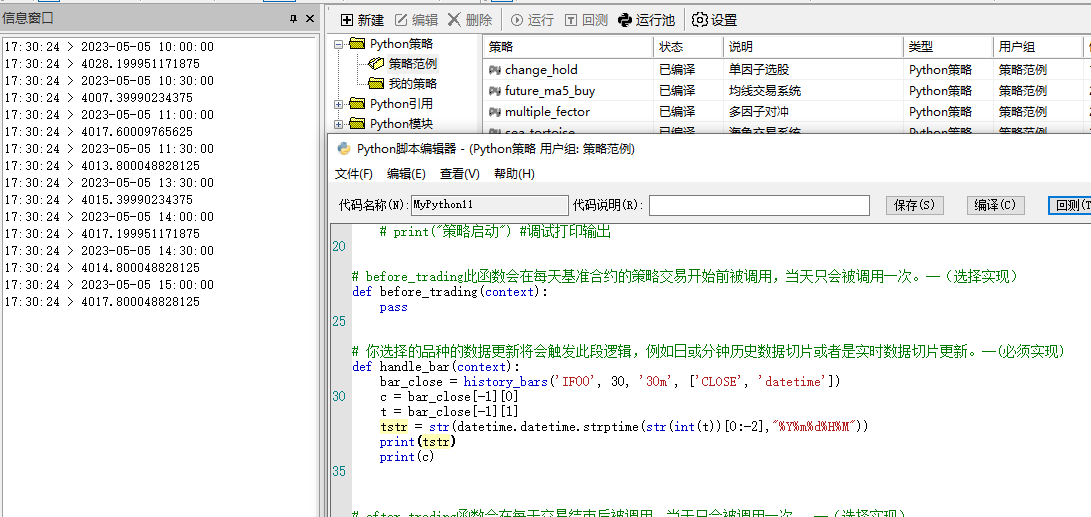Viewport: 1091px width, 517px height.
Task: Click the 删除 toolbar button
Action: pos(470,20)
